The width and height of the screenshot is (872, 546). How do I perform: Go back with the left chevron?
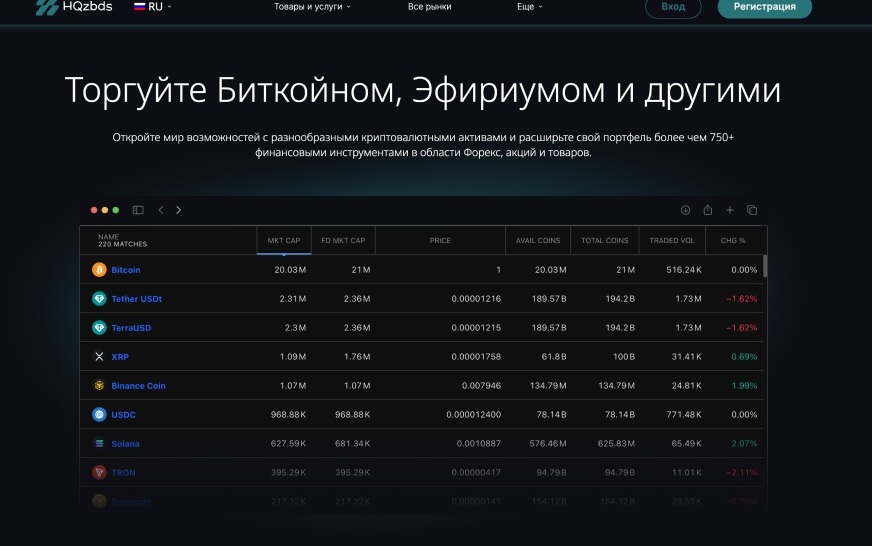161,210
